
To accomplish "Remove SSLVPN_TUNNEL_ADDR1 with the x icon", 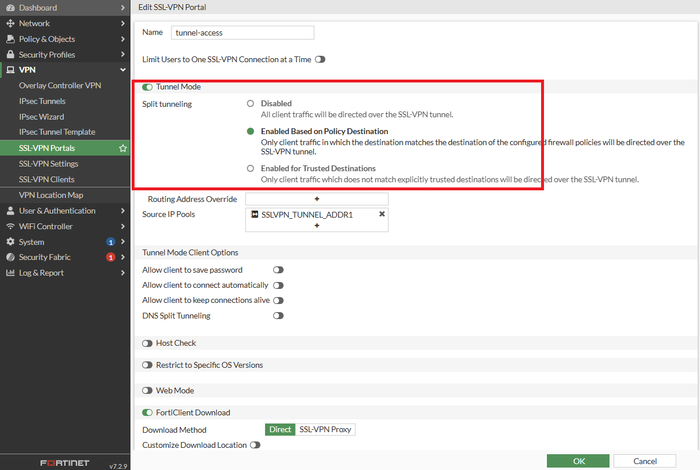I will coord(382,214).
